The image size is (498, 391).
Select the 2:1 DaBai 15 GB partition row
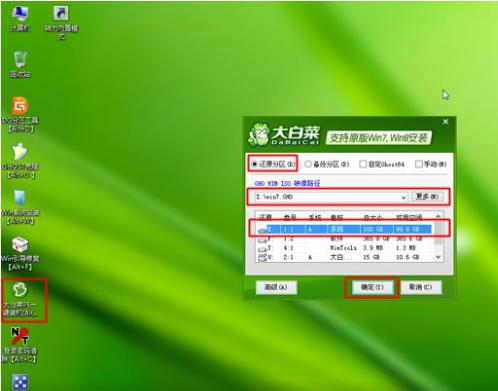(344, 257)
